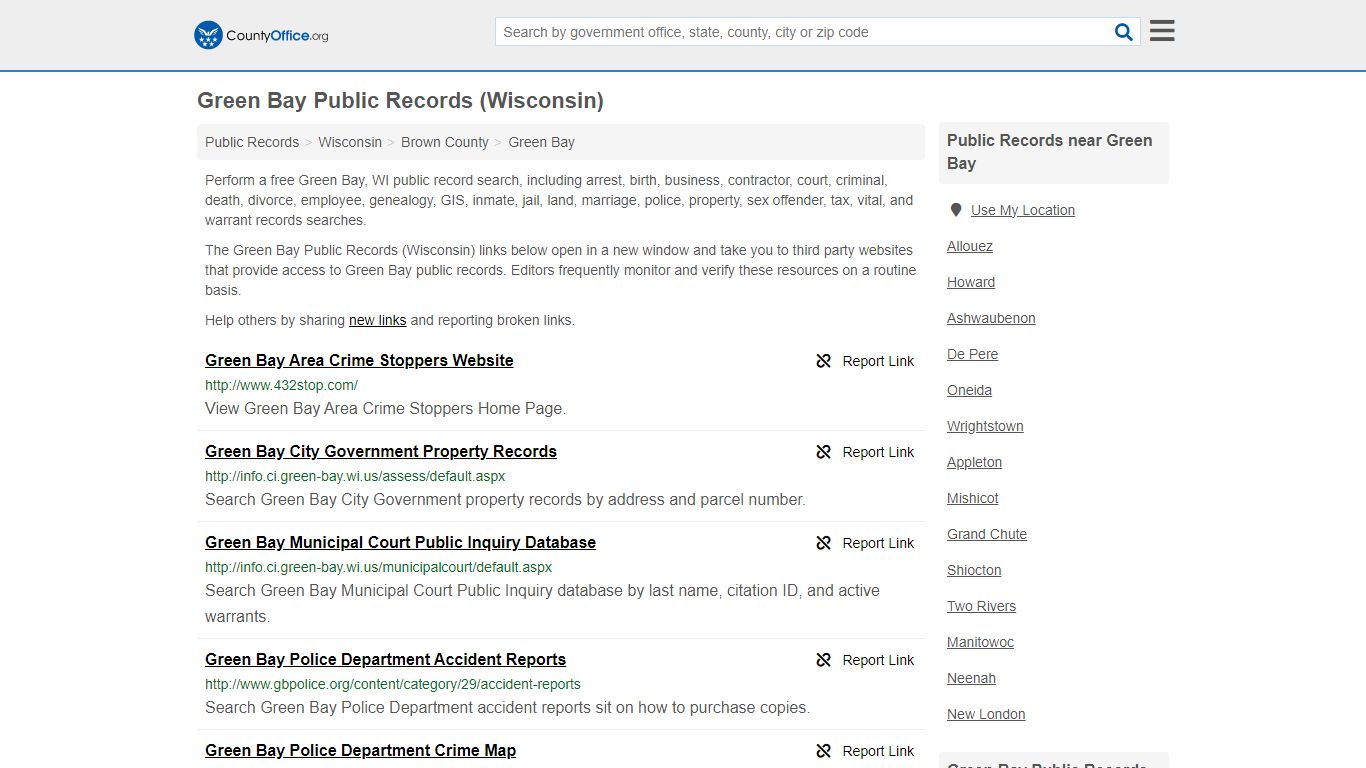Open Oneida public records
Screen dimensions: 1366x768
point(969,390)
